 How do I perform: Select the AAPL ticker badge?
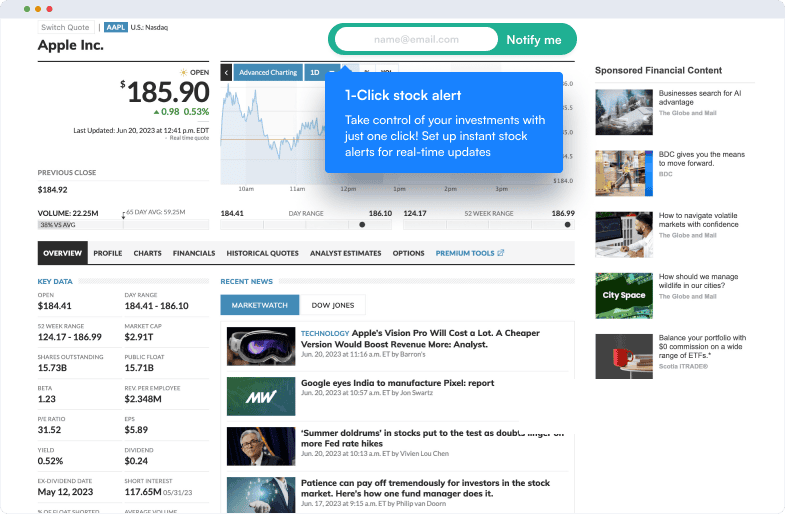pyautogui.click(x=116, y=27)
